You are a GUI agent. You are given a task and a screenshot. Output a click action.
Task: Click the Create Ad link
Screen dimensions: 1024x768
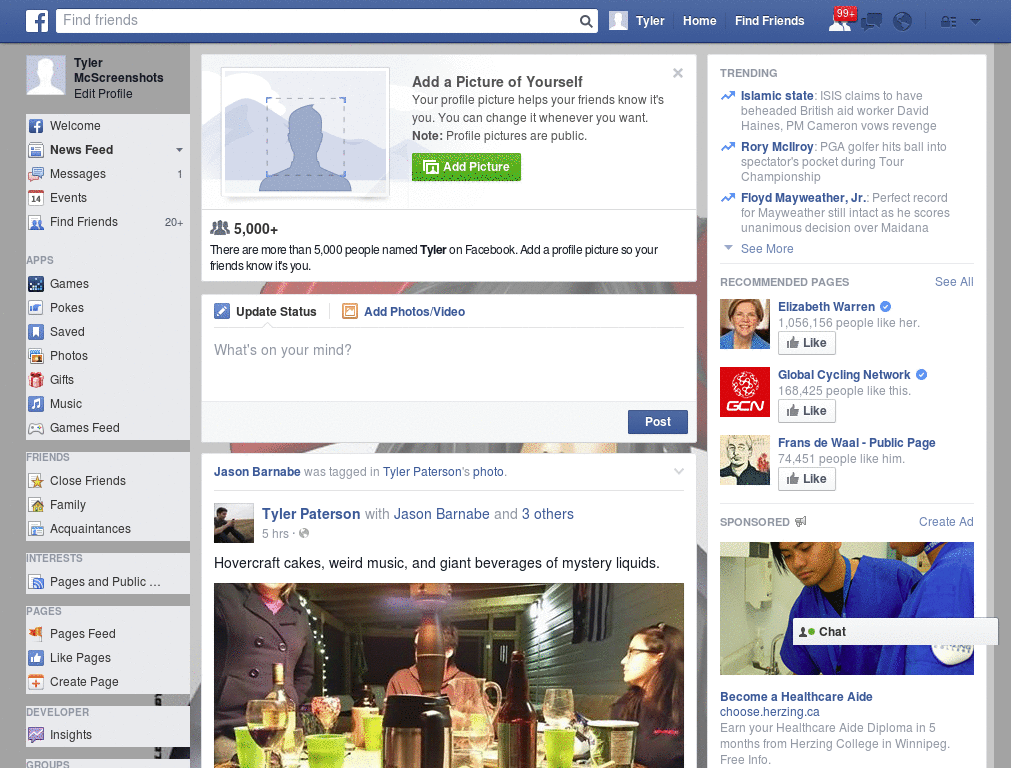coord(946,522)
